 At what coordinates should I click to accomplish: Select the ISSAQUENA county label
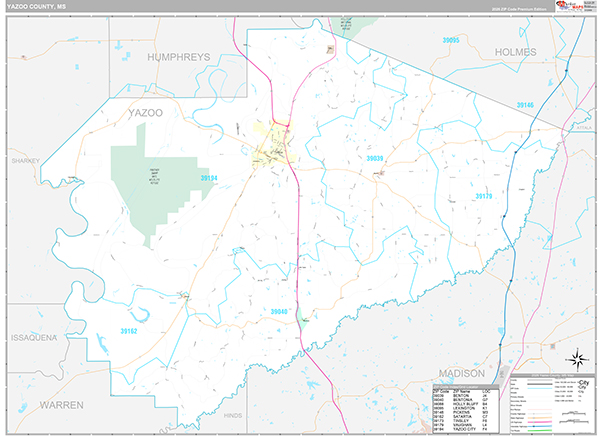point(34,338)
